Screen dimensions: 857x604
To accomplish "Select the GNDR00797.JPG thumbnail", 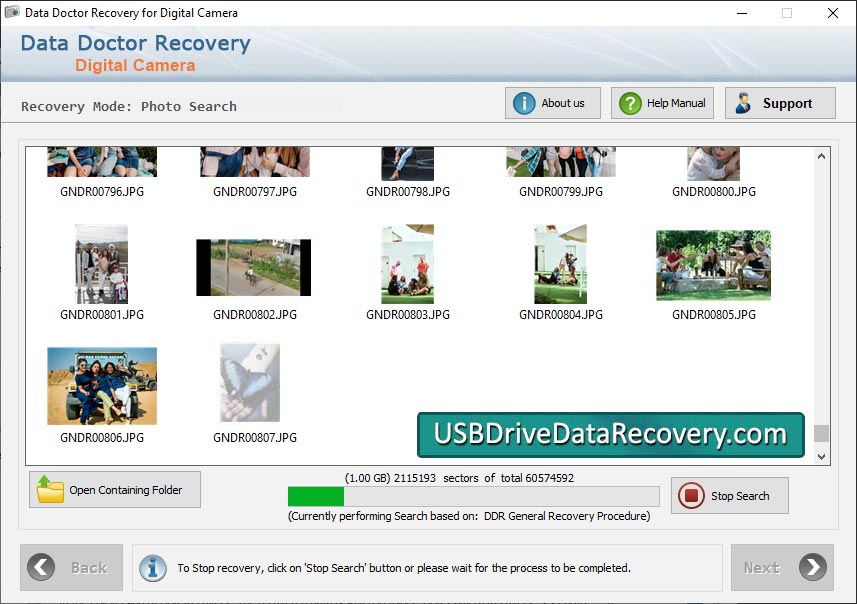I will [255, 162].
